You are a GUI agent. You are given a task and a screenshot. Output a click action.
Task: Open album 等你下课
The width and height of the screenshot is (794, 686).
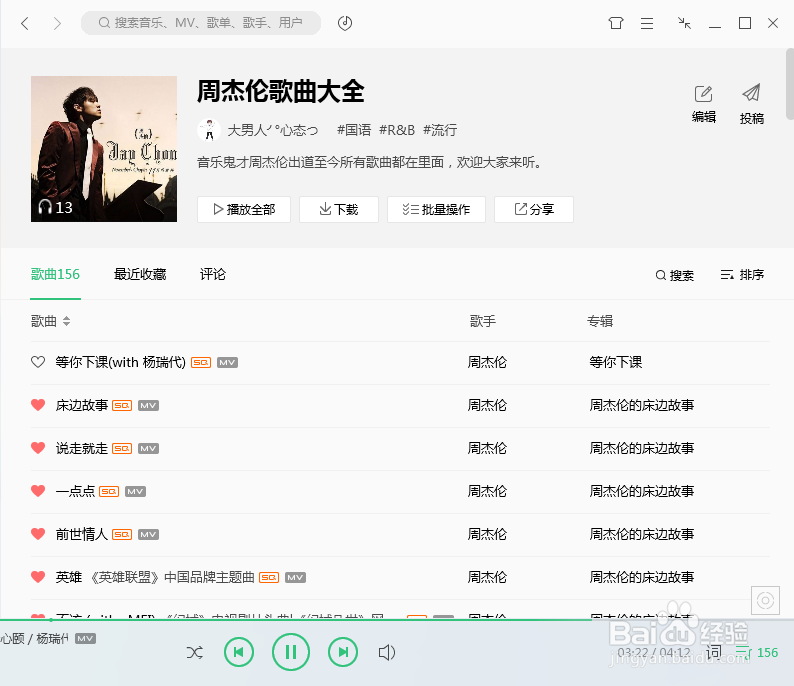[615, 362]
